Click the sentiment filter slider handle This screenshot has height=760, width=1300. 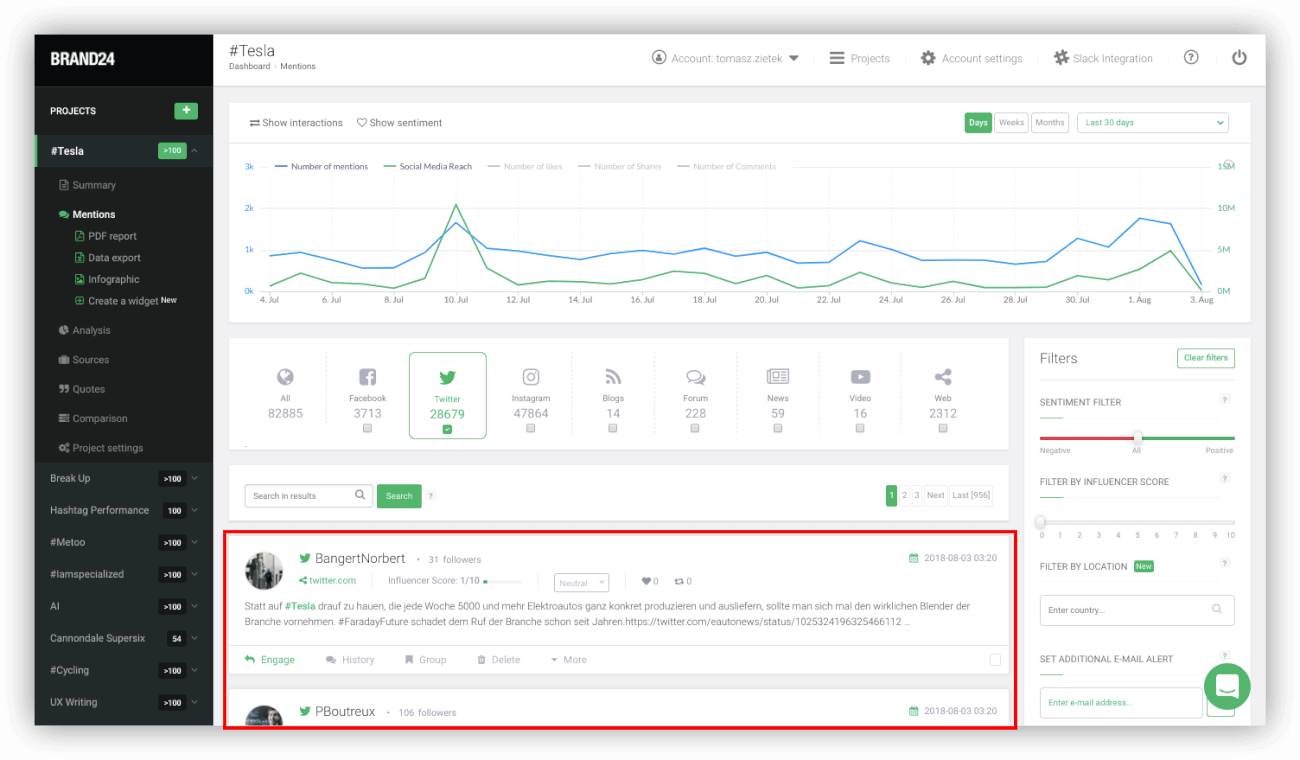click(x=1137, y=437)
